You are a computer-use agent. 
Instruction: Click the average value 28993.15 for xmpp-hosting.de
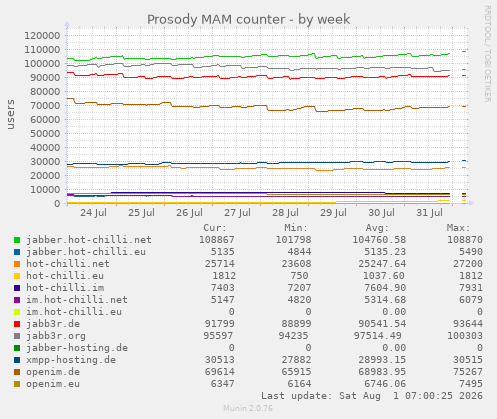coord(382,360)
